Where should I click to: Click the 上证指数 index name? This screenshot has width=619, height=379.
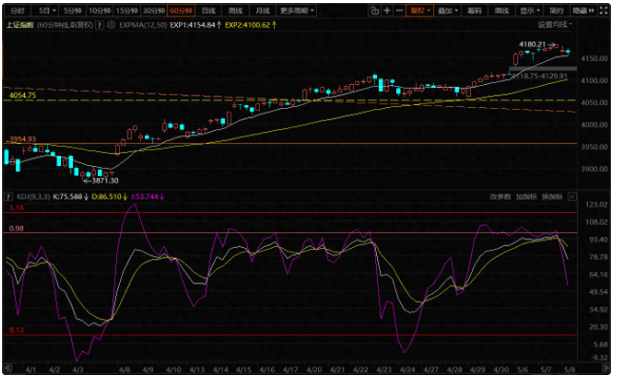pos(20,25)
